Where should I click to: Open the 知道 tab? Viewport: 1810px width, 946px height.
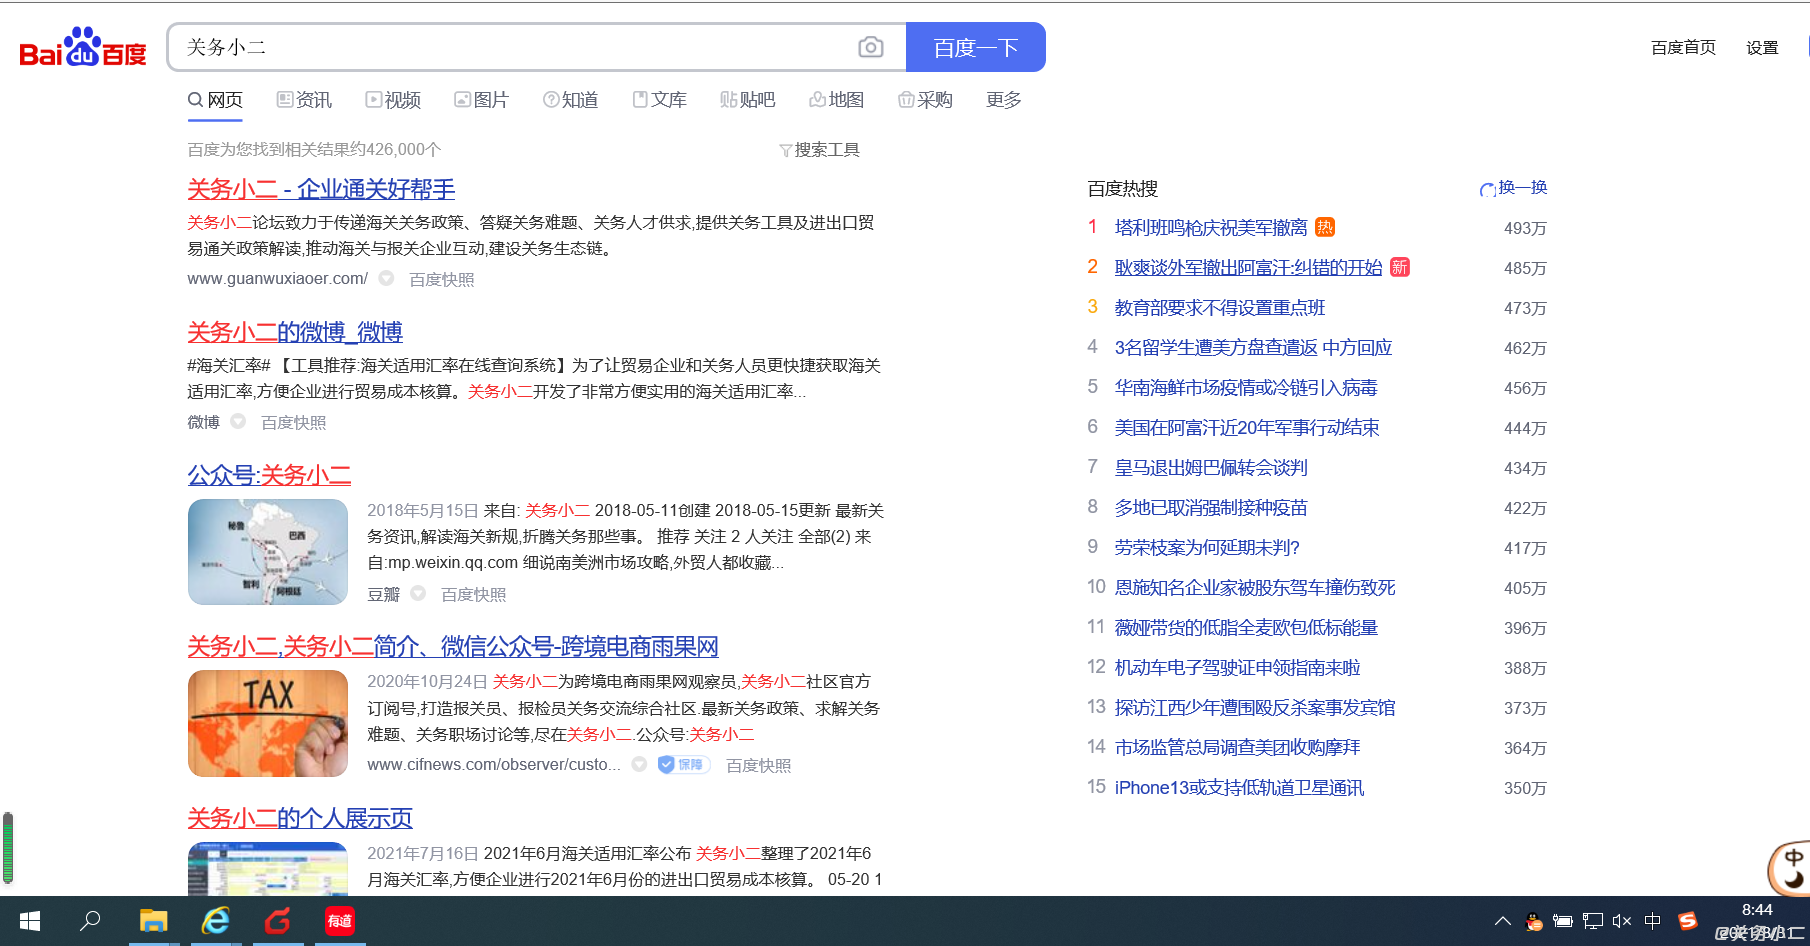(570, 100)
